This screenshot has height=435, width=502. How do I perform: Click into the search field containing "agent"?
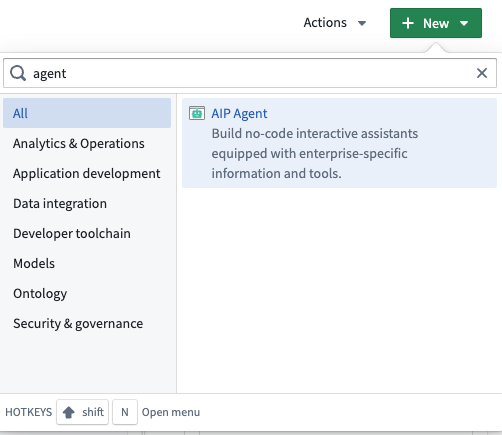[x=250, y=73]
